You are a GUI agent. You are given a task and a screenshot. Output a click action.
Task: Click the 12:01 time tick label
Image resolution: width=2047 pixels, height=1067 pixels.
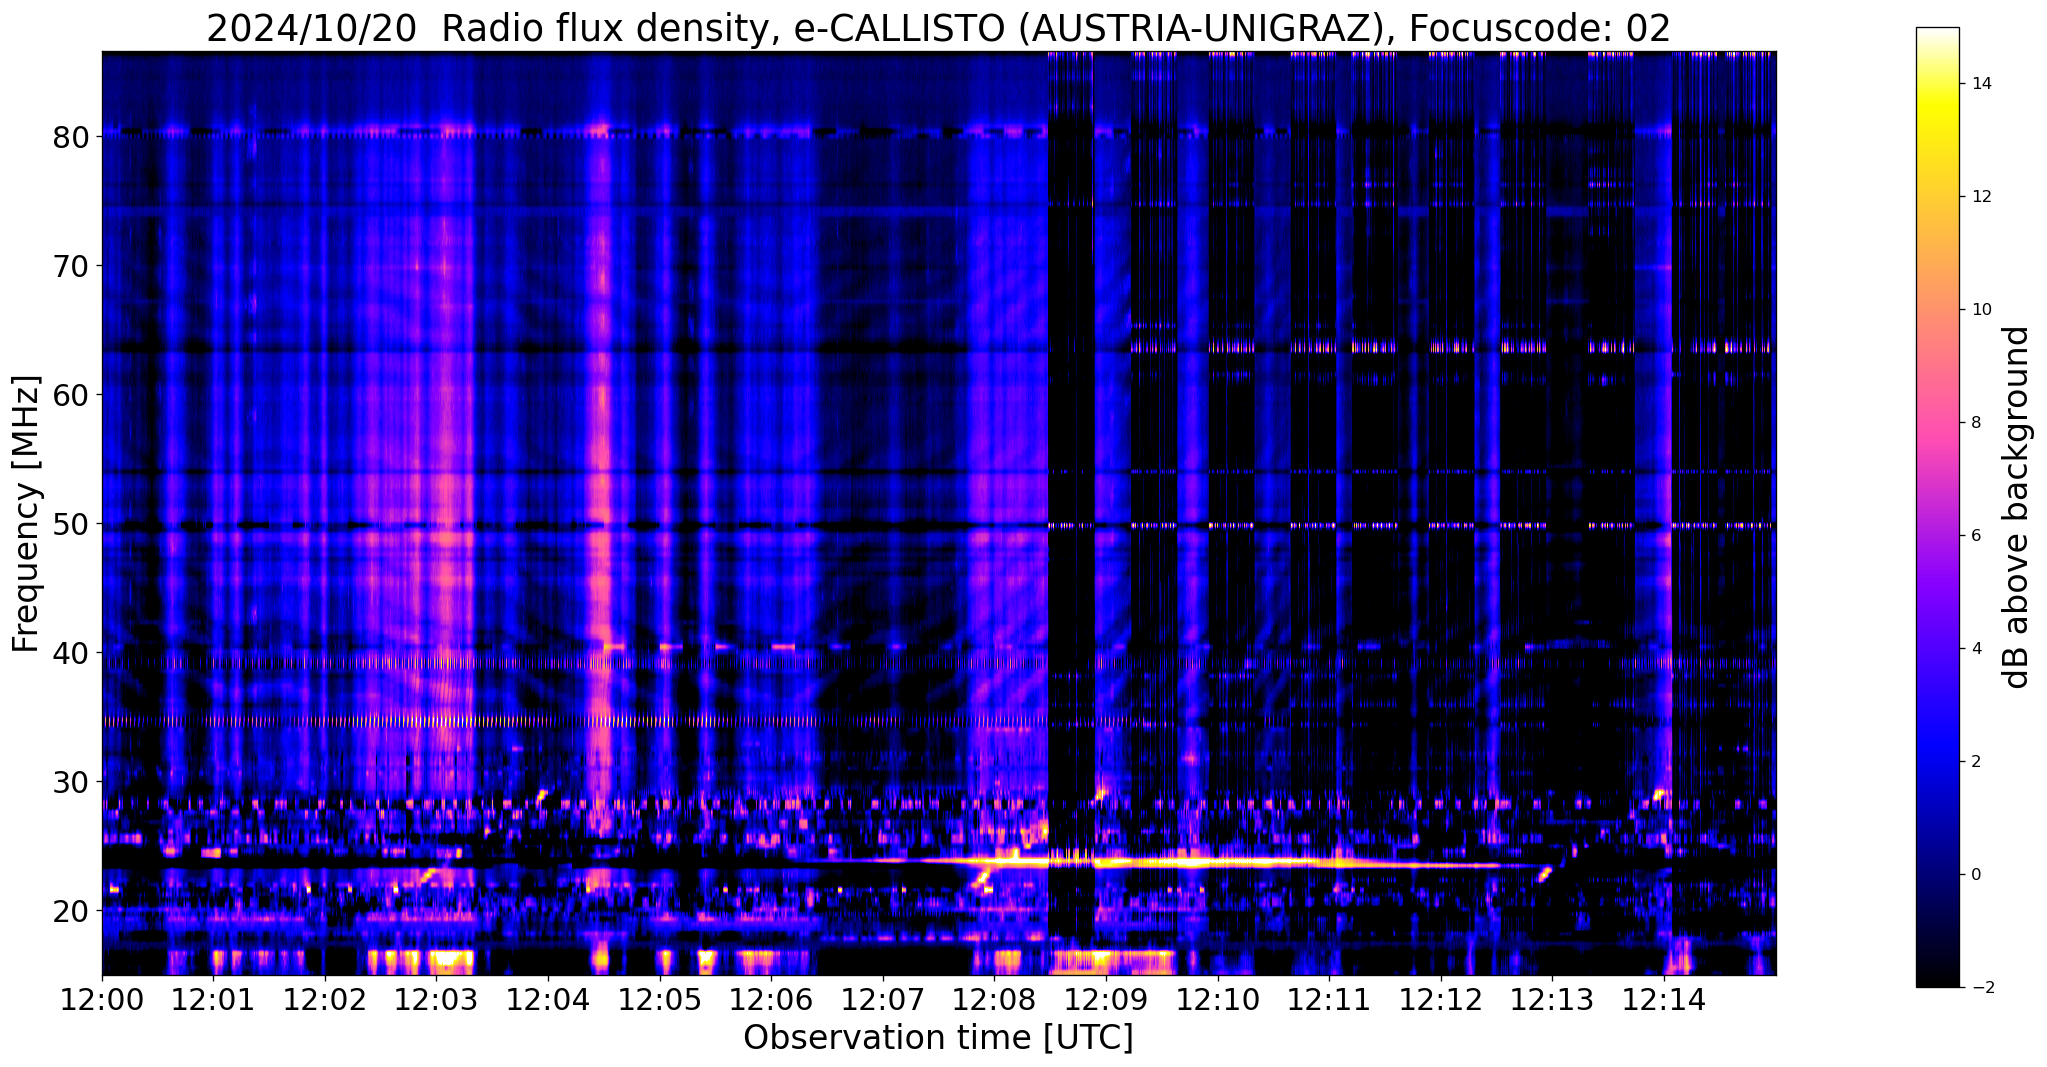213,1000
